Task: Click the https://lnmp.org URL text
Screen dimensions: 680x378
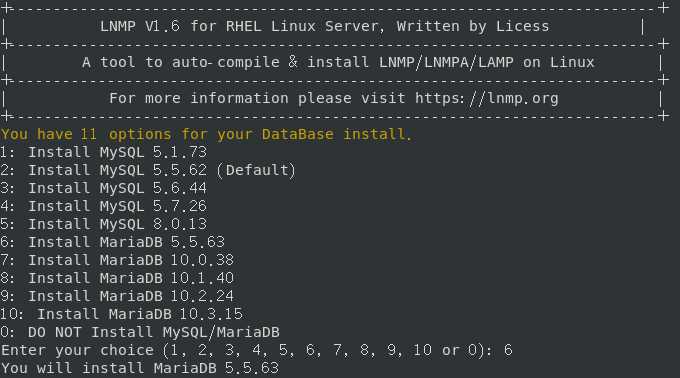Action: 487,98
